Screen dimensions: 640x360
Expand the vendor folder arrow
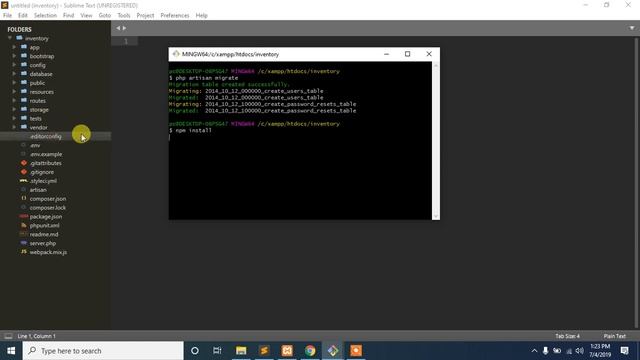(14, 127)
